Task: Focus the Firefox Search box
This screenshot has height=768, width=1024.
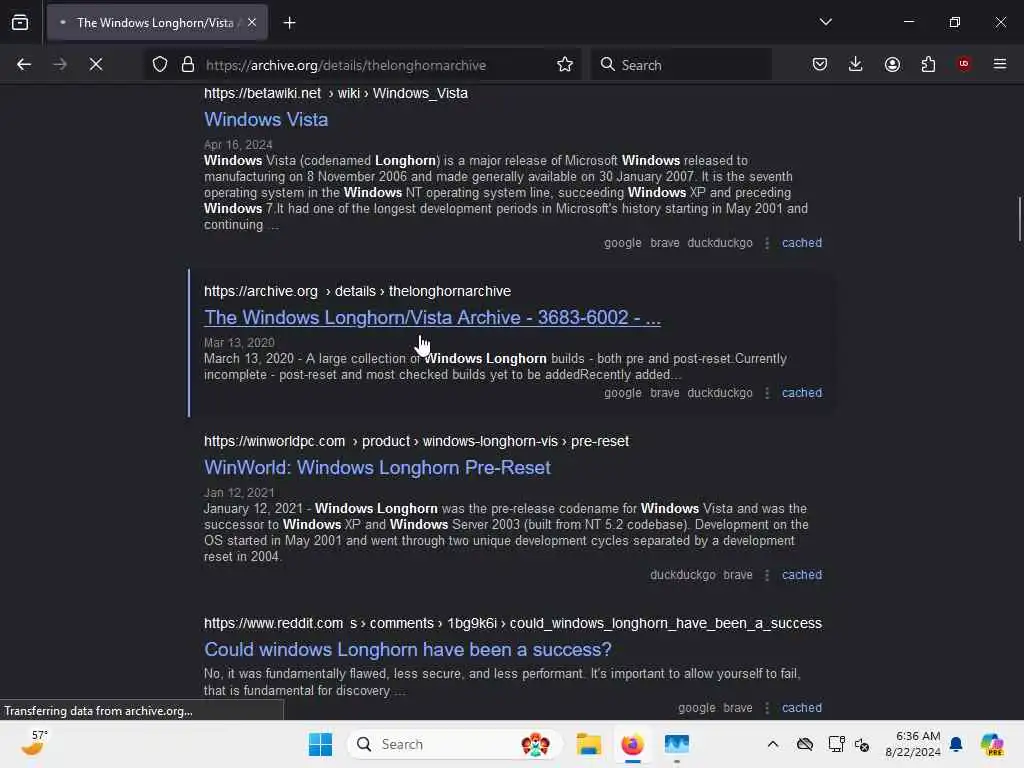Action: 681,65
